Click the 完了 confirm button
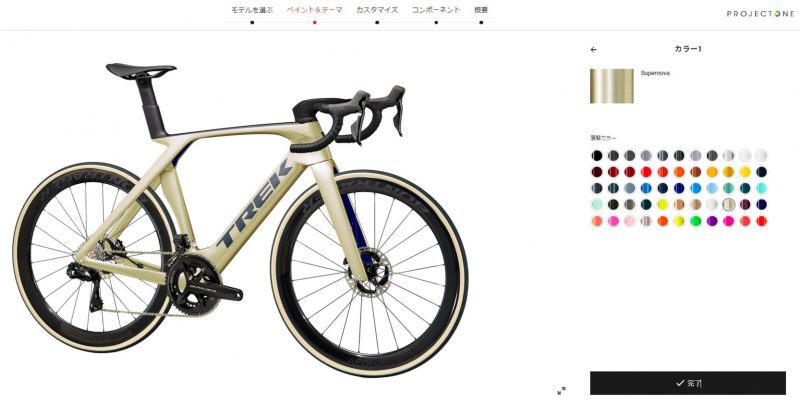 [688, 383]
